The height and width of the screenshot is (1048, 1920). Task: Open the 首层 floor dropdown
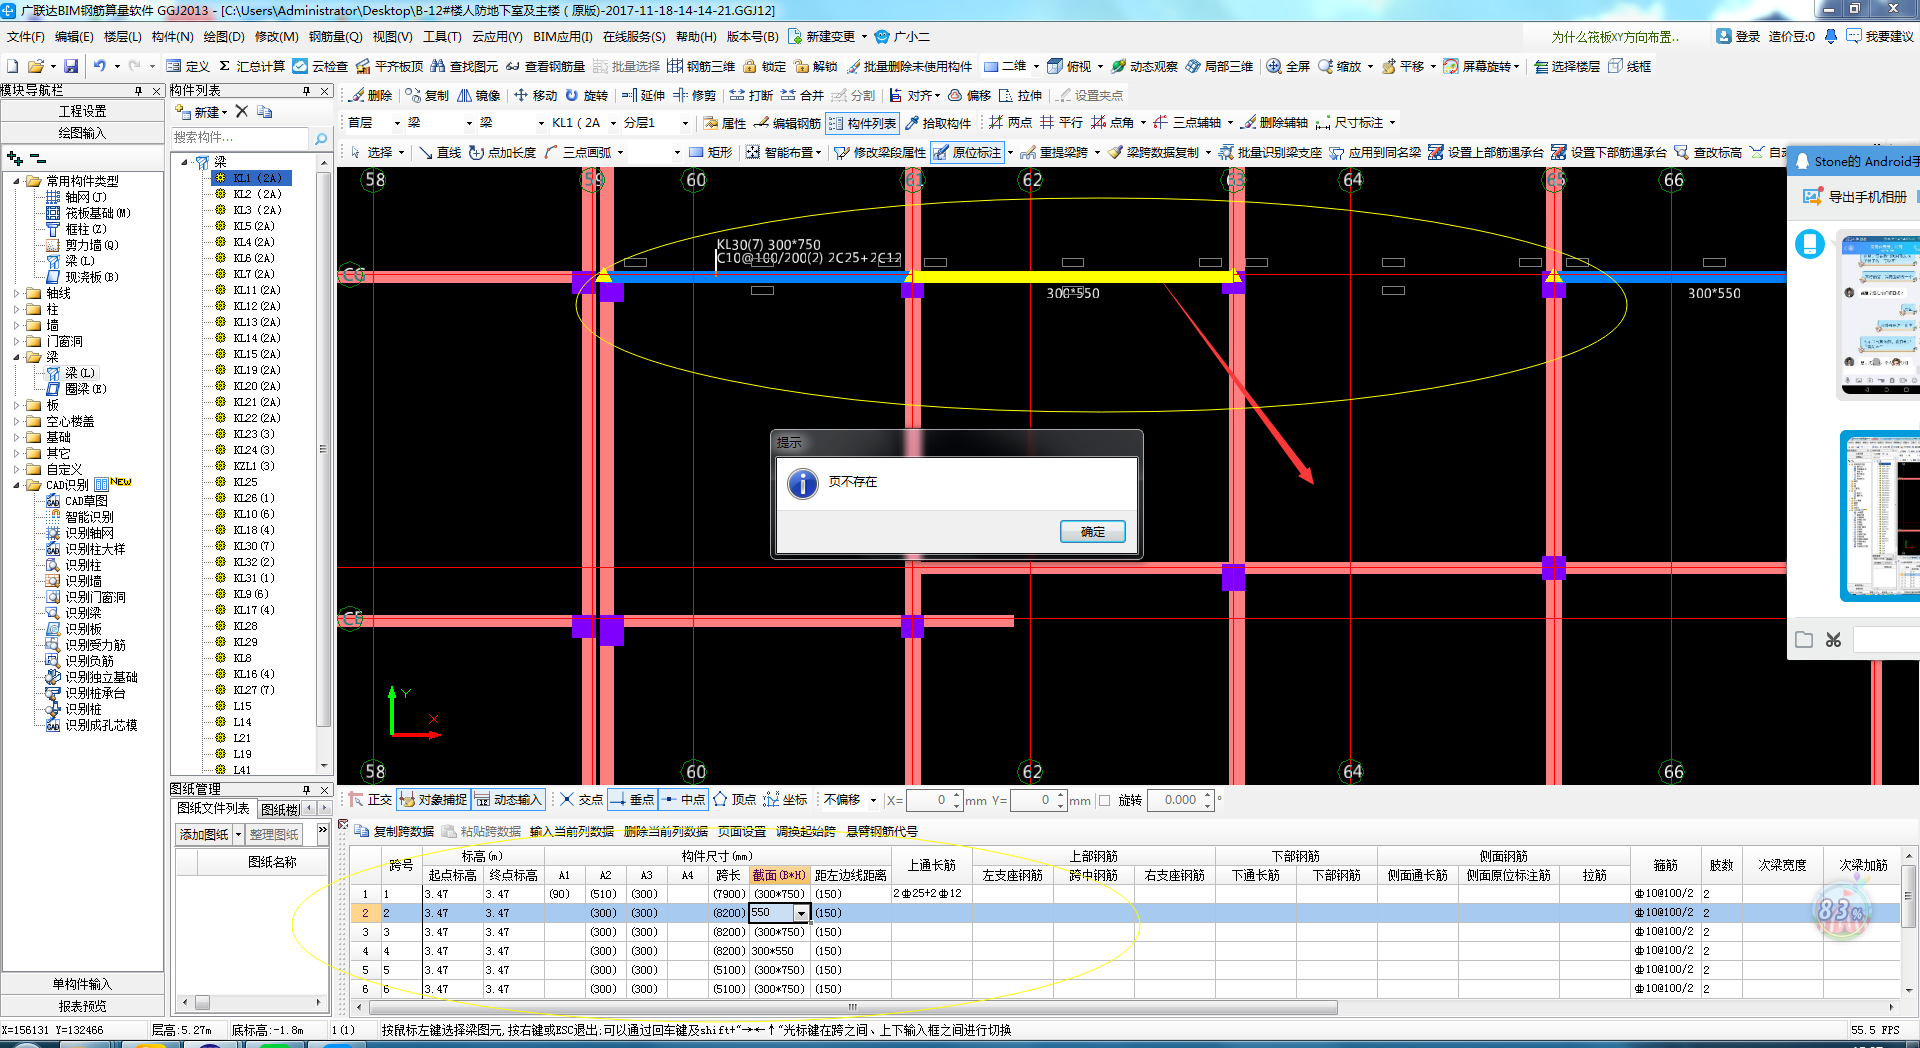click(397, 123)
